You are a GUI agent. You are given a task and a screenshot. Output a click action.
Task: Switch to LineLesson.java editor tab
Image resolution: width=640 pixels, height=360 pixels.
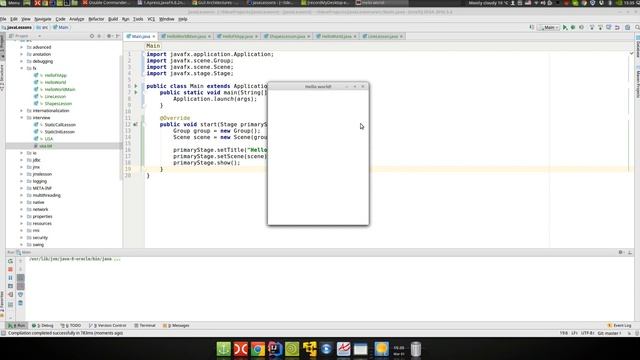tap(382, 36)
